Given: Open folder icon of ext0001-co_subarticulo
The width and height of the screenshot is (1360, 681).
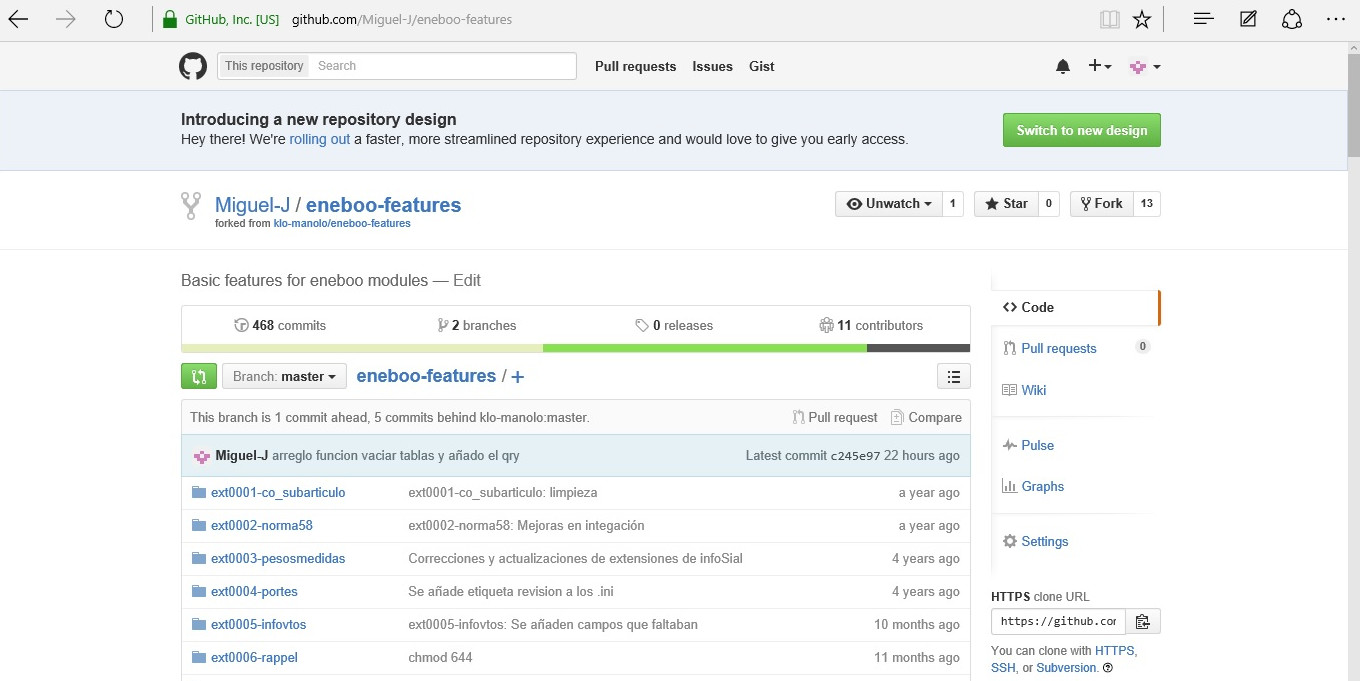Looking at the screenshot, I should [x=199, y=492].
